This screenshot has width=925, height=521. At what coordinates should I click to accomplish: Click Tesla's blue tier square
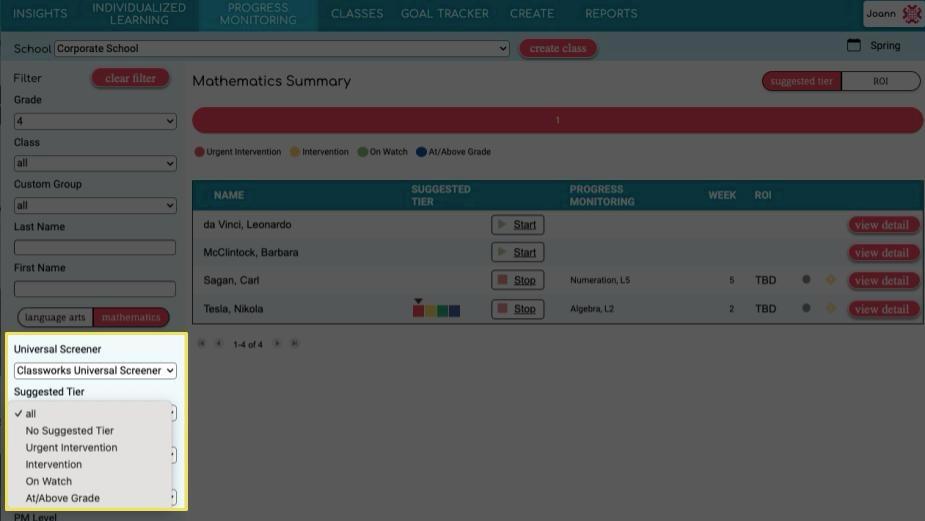454,310
